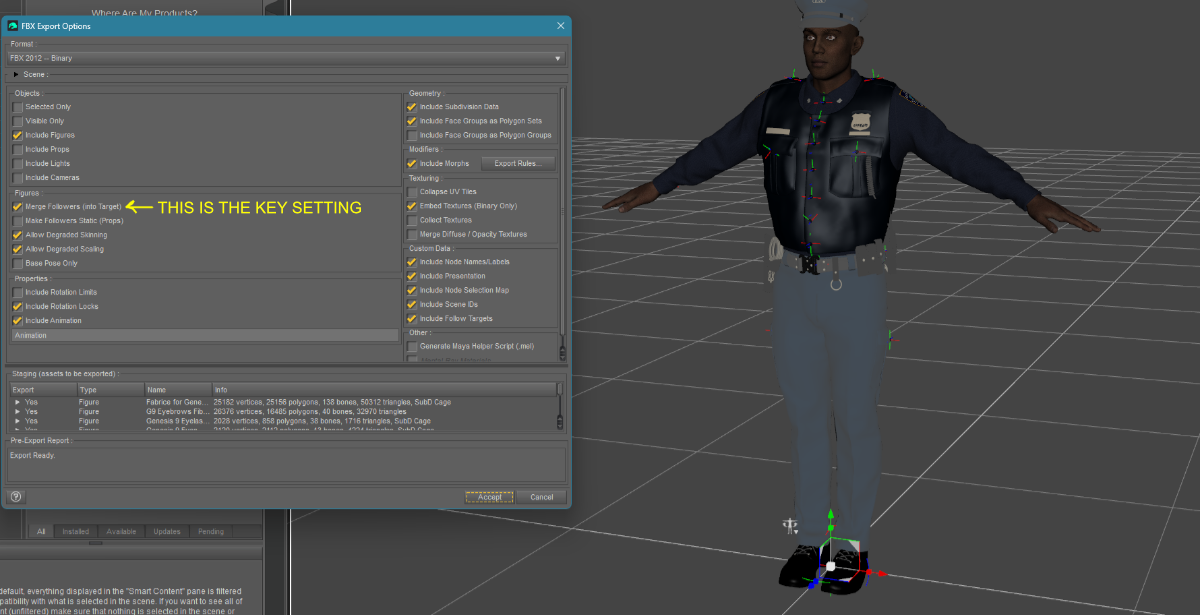This screenshot has width=1200, height=615.
Task: Click the translate gizmo at figure's feet
Action: tap(830, 565)
